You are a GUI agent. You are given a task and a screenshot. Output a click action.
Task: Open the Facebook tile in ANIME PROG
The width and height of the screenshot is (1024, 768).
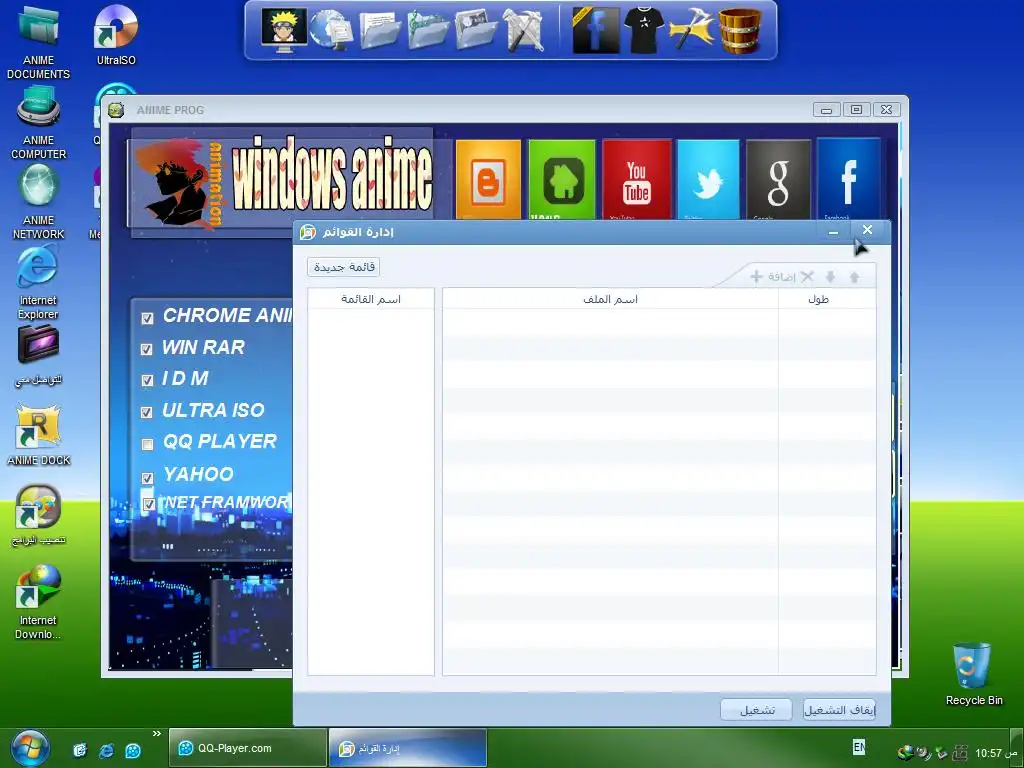coord(848,180)
